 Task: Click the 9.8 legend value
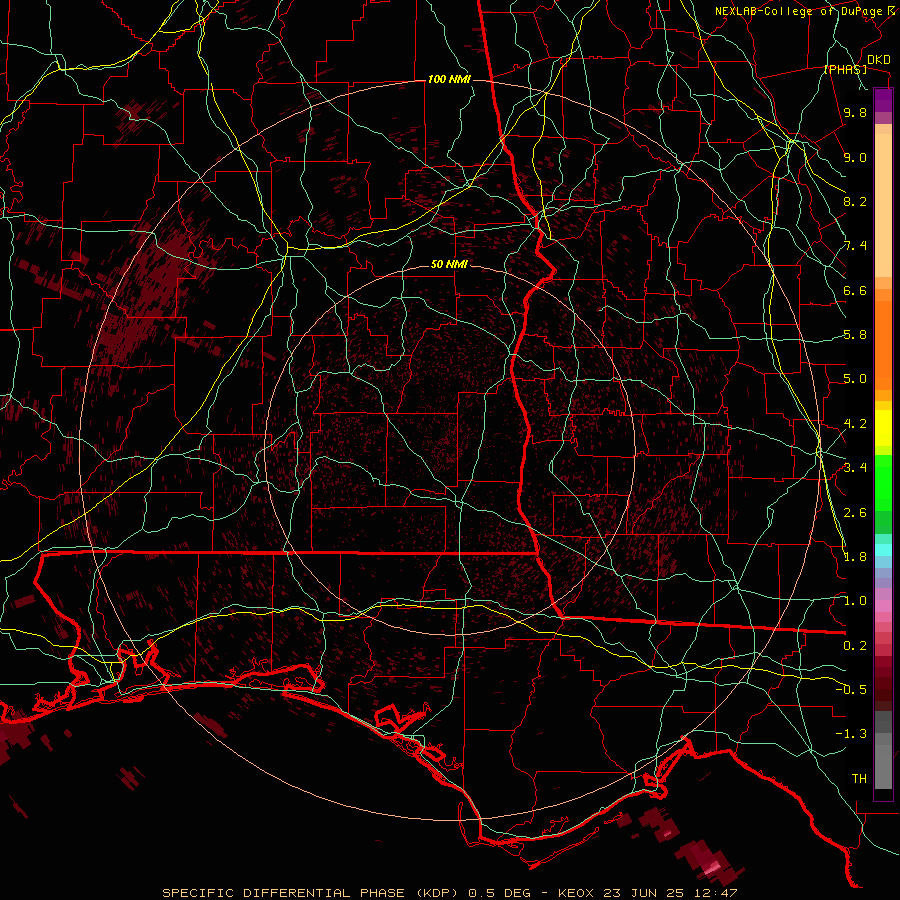click(x=855, y=112)
